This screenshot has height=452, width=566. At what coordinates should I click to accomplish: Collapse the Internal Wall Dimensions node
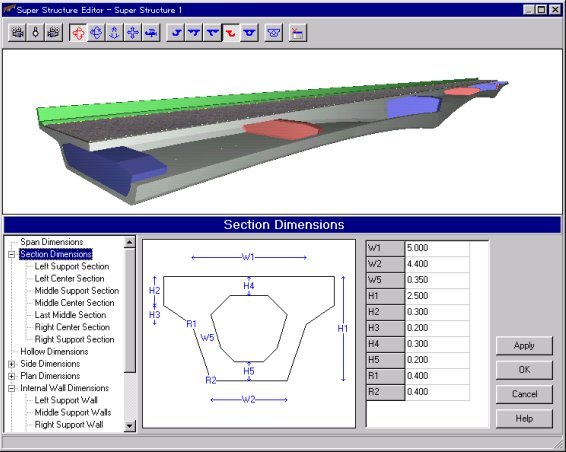point(12,388)
